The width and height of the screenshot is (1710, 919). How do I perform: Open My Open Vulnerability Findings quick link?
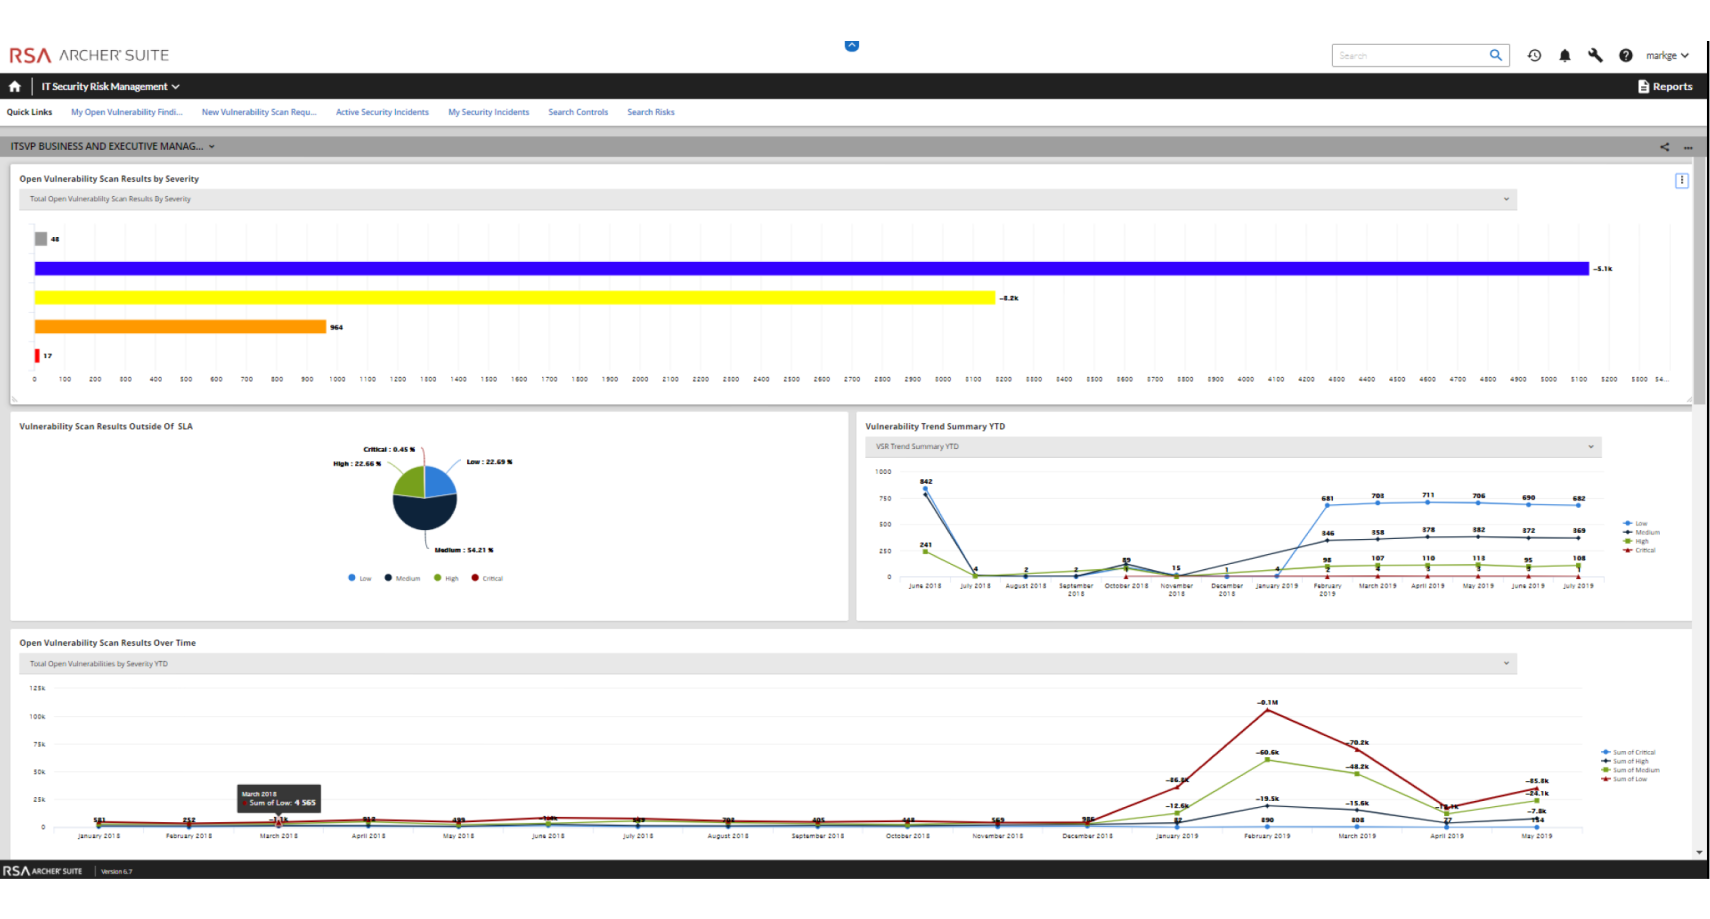(x=127, y=112)
